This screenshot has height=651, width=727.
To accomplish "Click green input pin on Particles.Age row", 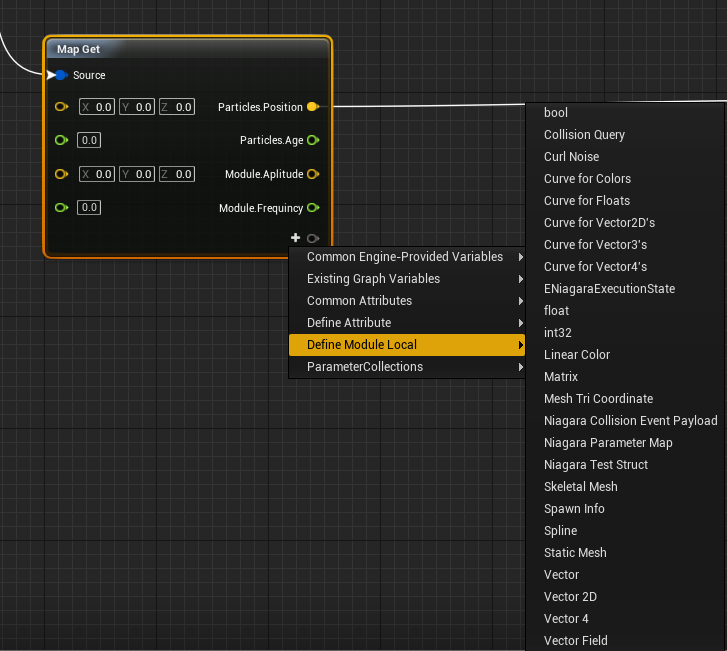I will [61, 140].
